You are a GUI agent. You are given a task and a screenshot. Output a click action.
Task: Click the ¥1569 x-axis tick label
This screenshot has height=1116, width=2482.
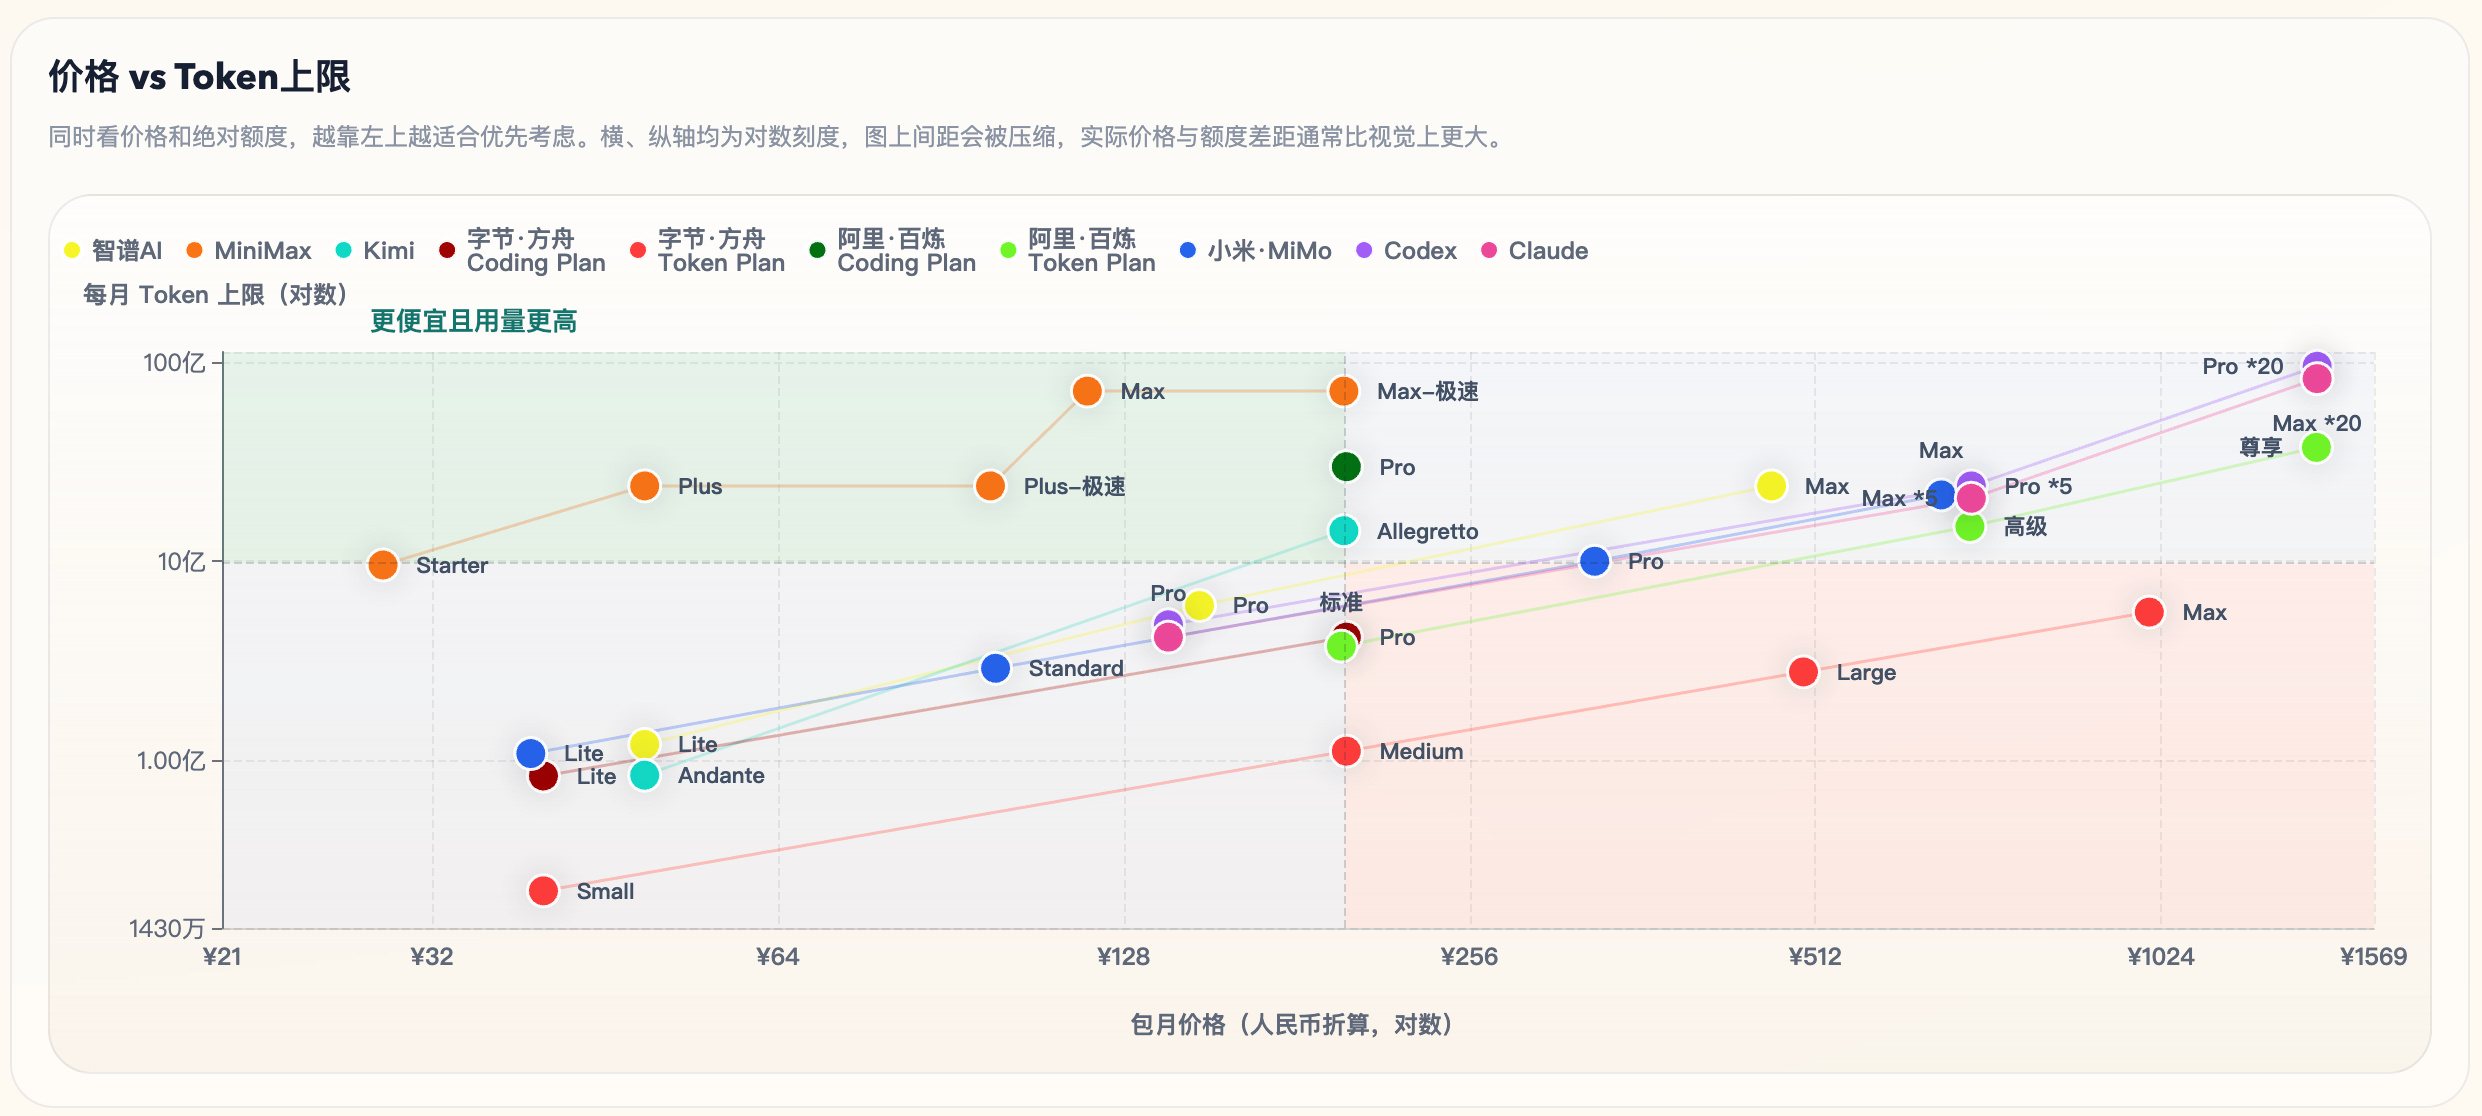(x=2374, y=957)
